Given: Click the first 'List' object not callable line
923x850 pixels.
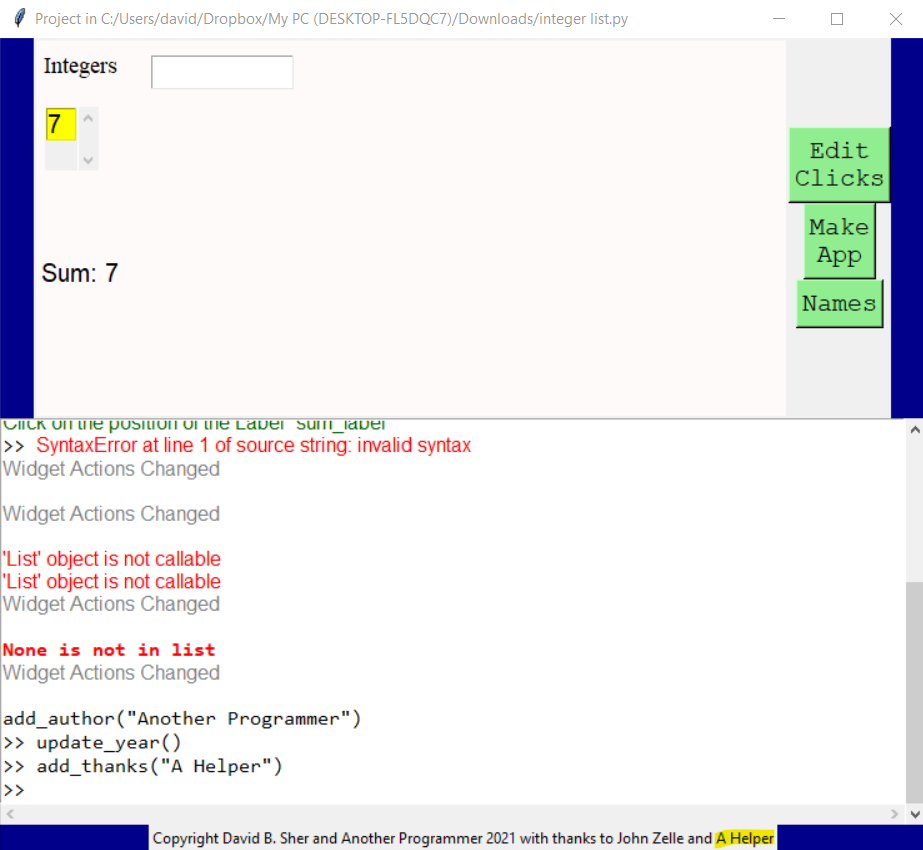Looking at the screenshot, I should click(x=111, y=559).
